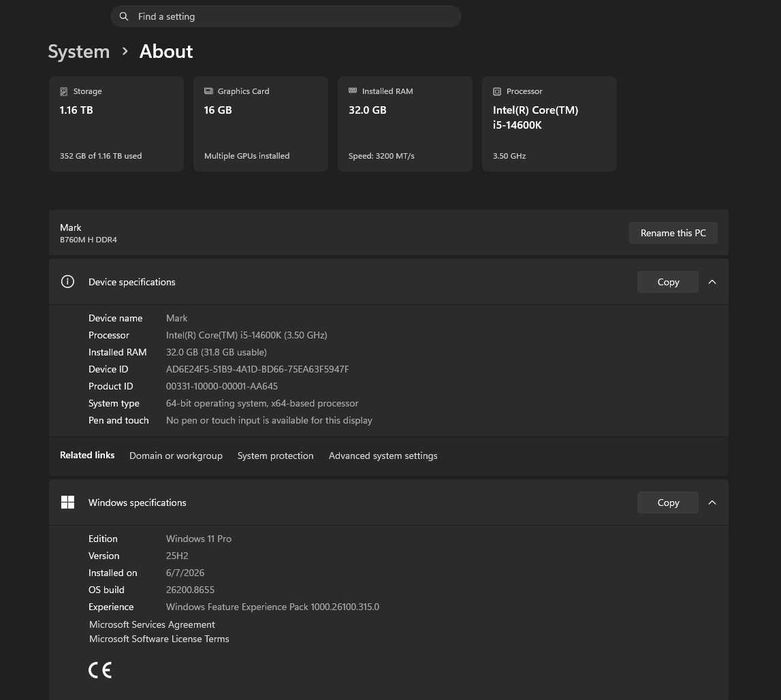Open the Installed RAM 32.0 GB card
This screenshot has width=781, height=700.
[x=405, y=124]
